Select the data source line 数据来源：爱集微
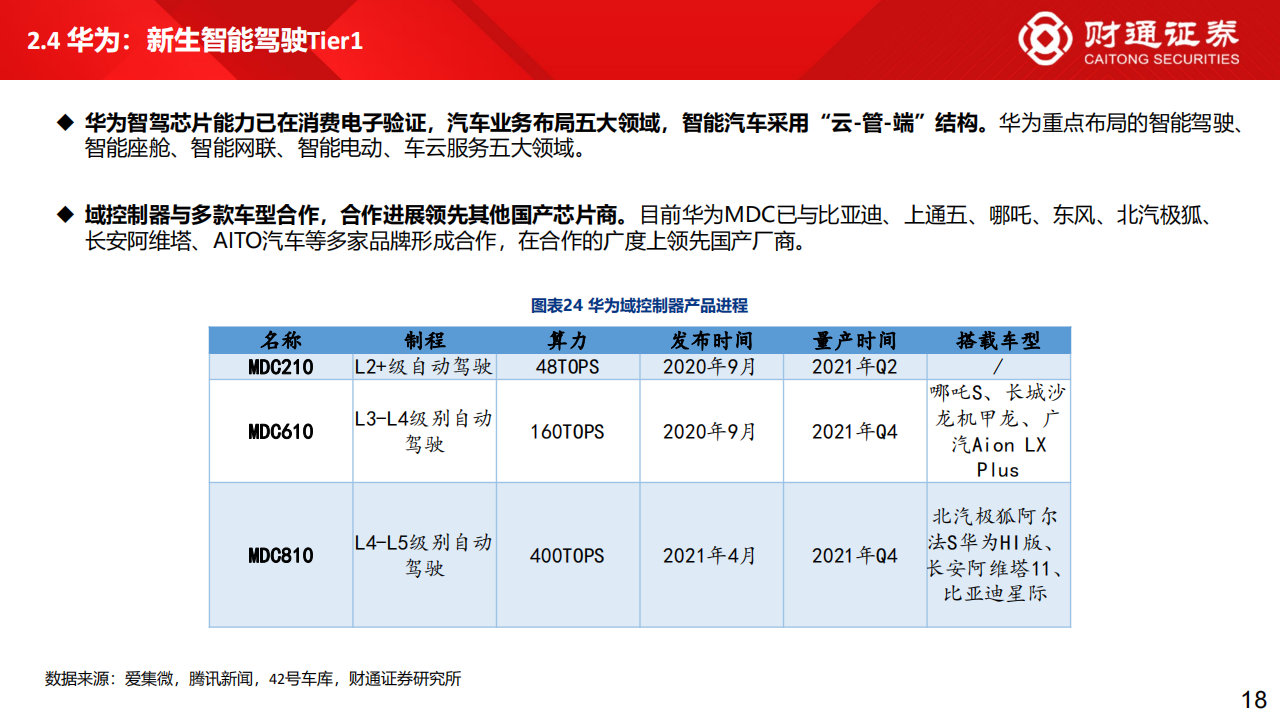The width and height of the screenshot is (1280, 720). (x=253, y=679)
